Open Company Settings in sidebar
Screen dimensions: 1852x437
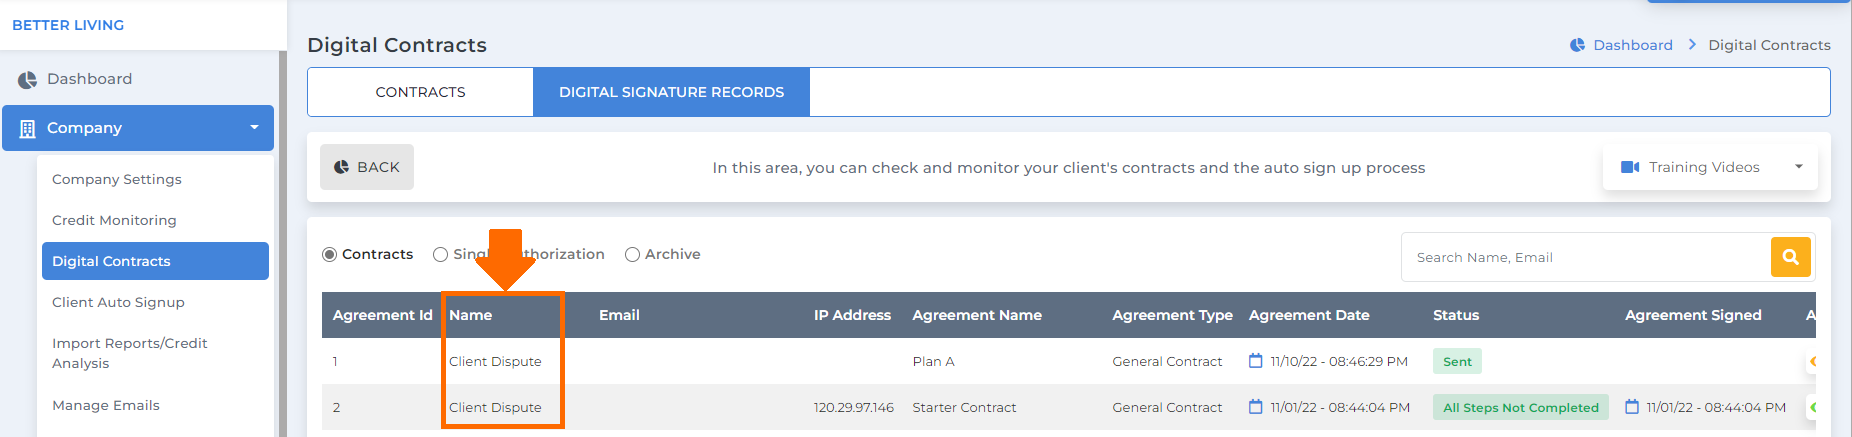[117, 179]
